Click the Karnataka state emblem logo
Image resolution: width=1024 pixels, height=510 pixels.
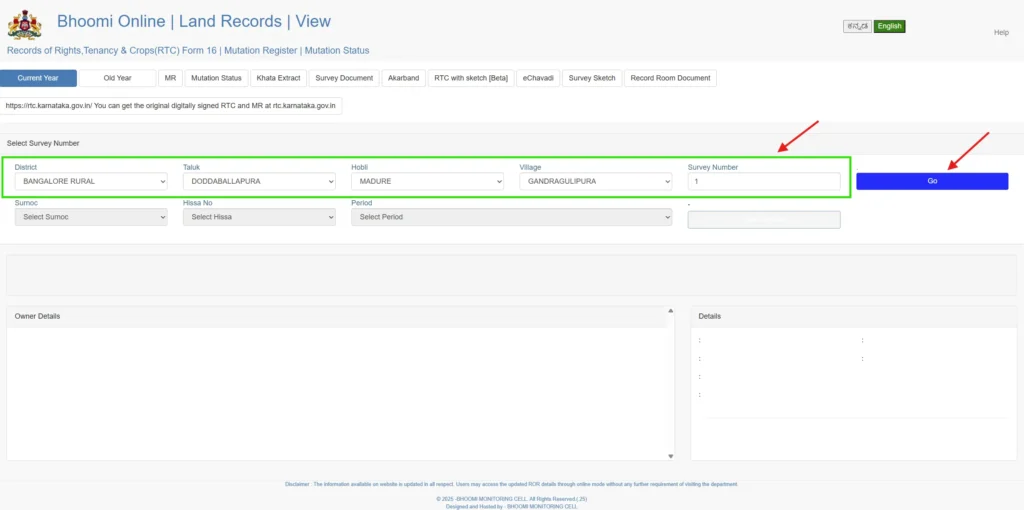(24, 25)
